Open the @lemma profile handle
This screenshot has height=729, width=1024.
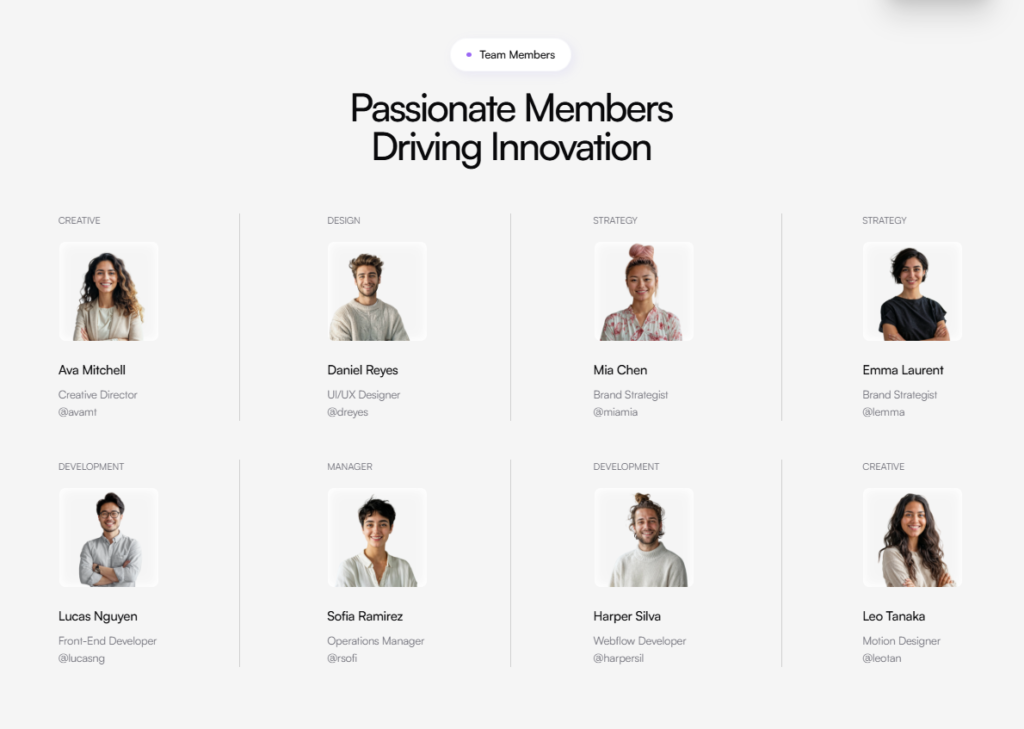point(884,412)
